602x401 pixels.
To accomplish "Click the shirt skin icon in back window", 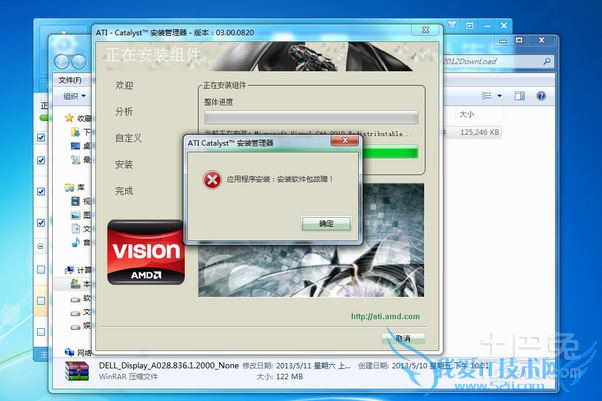I will (x=452, y=25).
